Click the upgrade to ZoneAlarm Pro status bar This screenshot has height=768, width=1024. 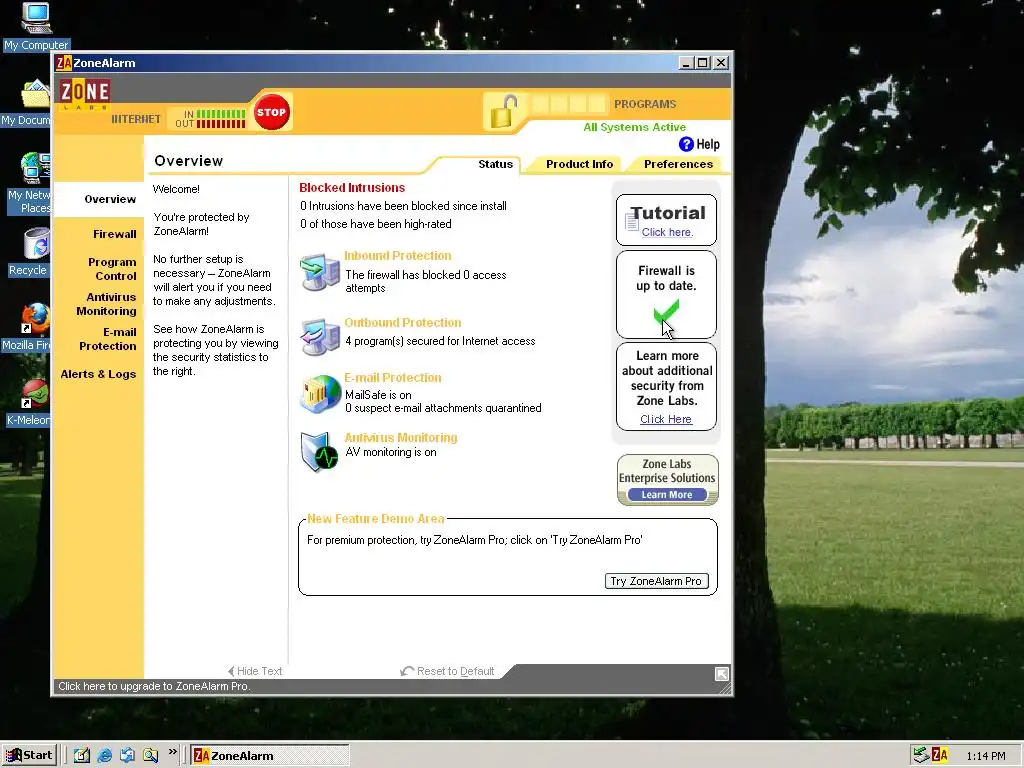(x=153, y=686)
